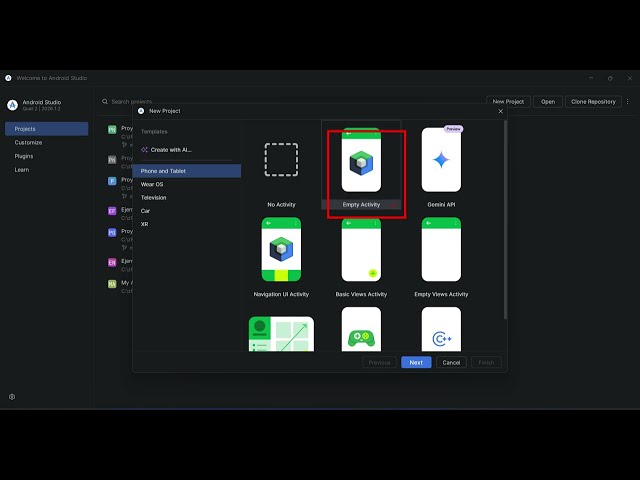This screenshot has width=640, height=480.
Task: Open Create with AI option
Action: click(171, 150)
